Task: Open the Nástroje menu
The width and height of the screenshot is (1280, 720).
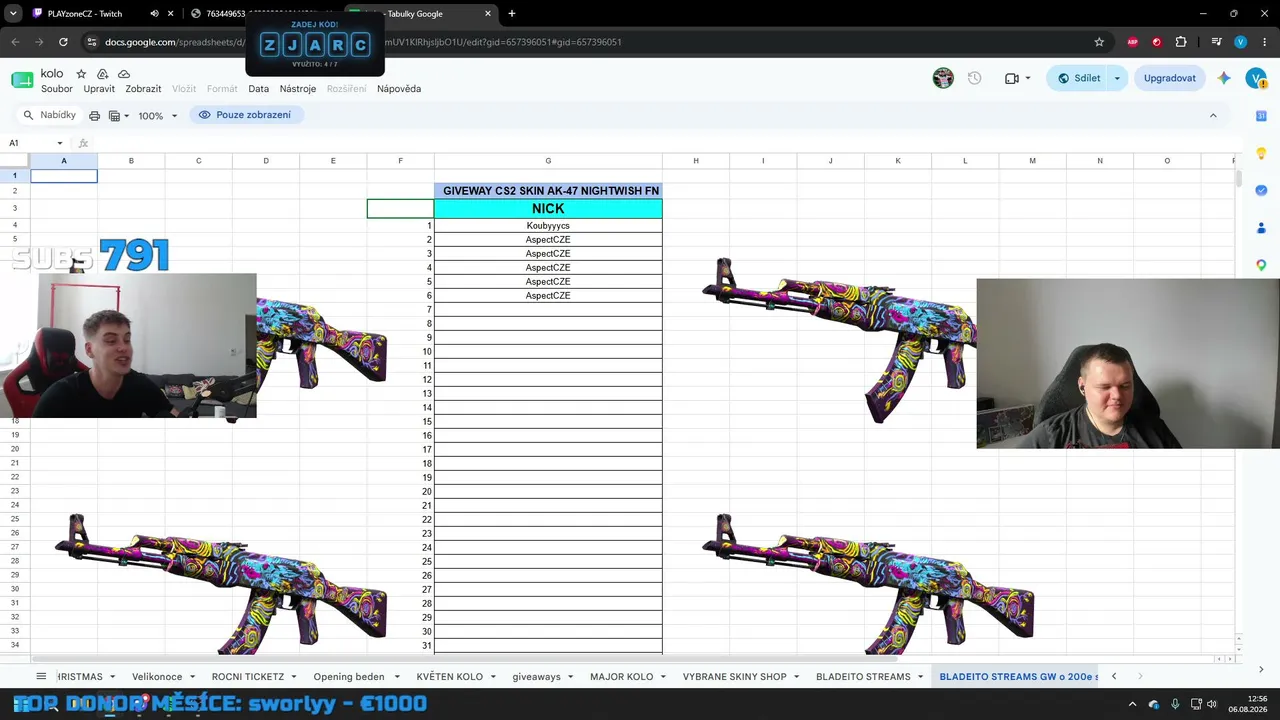Action: point(298,89)
